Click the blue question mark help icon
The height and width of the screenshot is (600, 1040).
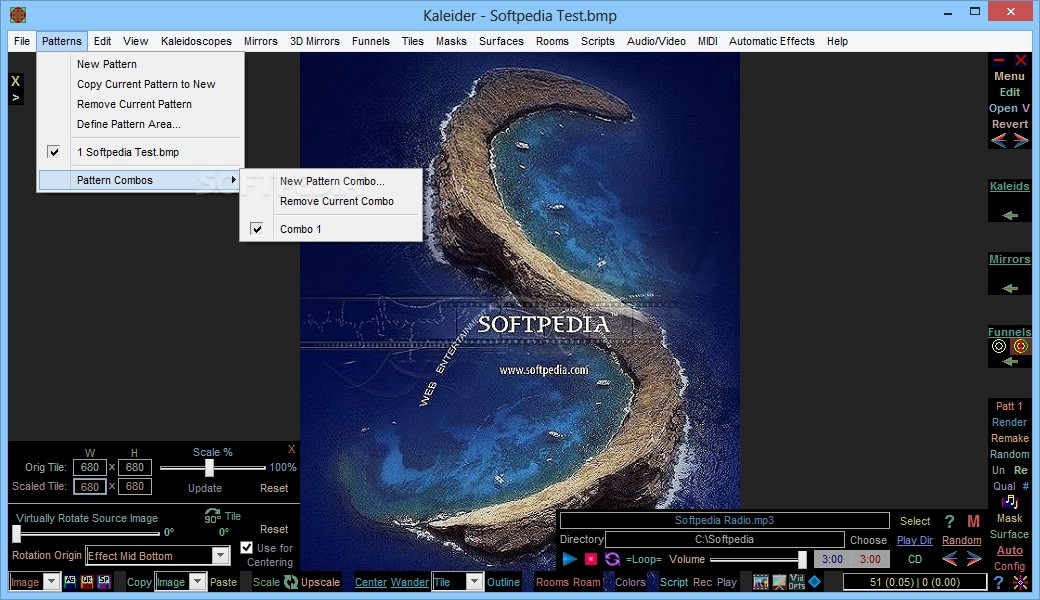[x=999, y=582]
